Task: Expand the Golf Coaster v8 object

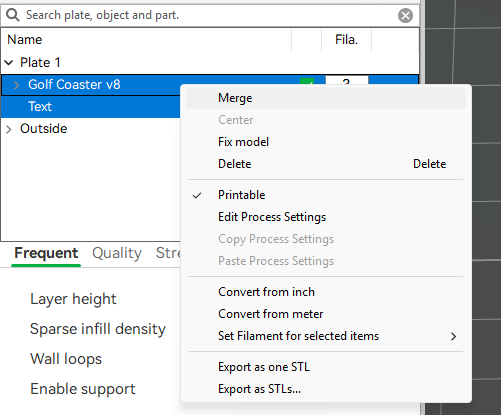Action: coord(17,85)
